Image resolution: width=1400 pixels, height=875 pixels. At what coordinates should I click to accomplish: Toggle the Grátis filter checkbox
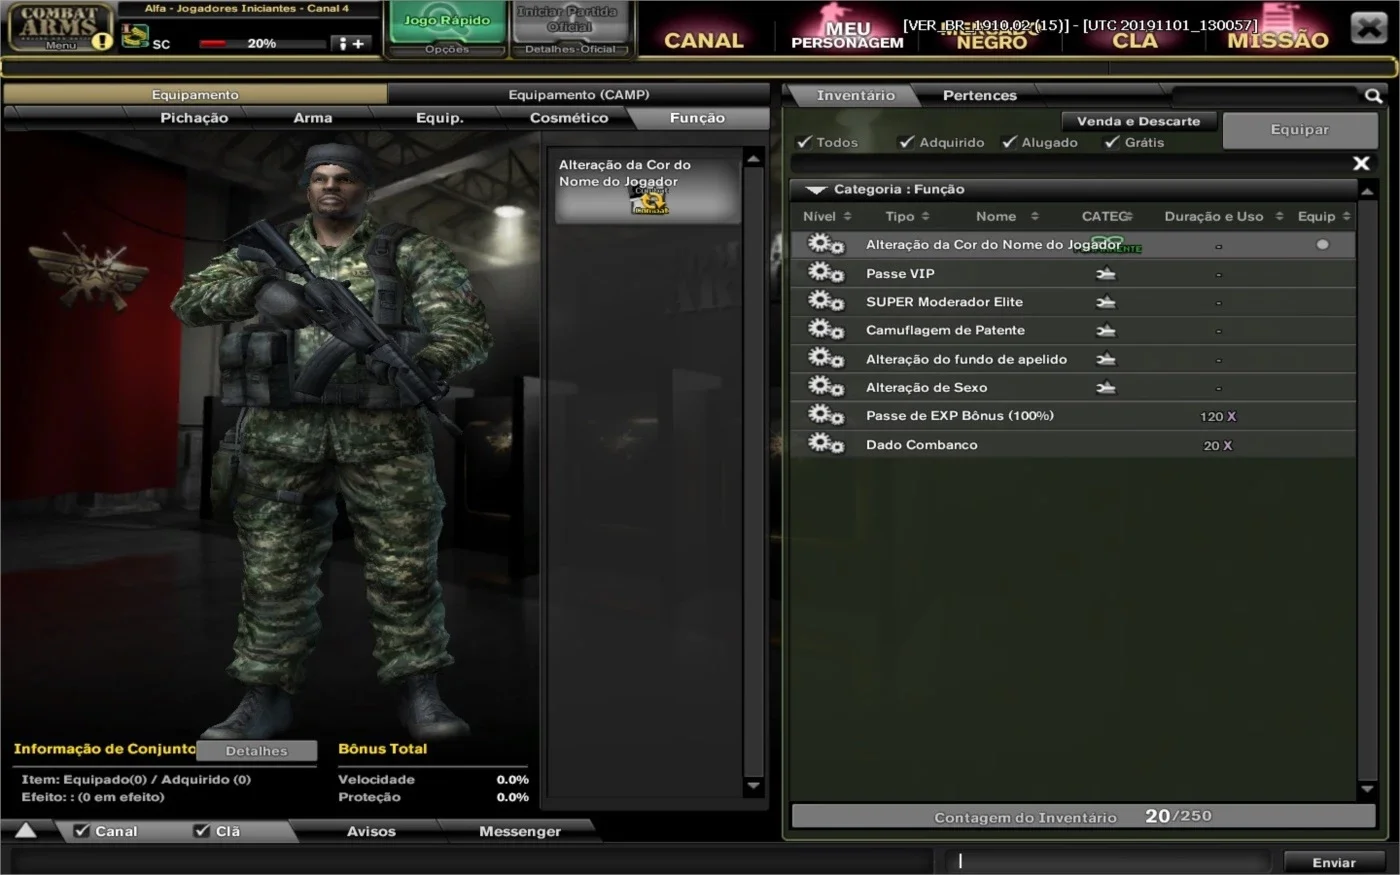coord(1111,142)
